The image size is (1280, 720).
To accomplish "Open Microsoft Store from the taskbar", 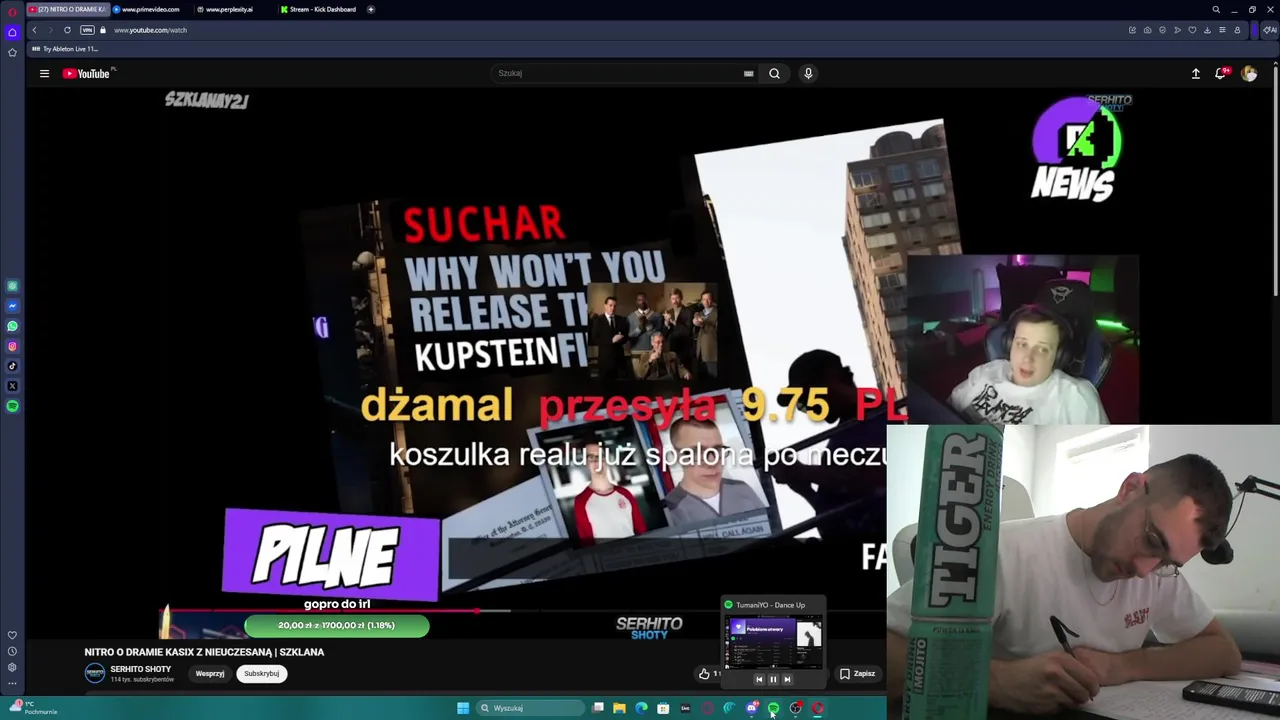I will 663,708.
